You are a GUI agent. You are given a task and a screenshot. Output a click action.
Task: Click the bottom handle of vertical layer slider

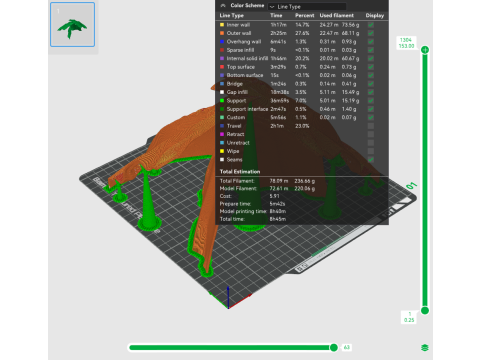click(x=425, y=311)
